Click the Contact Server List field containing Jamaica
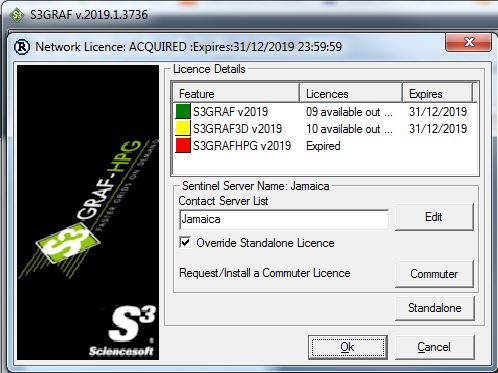498x373 pixels. 284,219
